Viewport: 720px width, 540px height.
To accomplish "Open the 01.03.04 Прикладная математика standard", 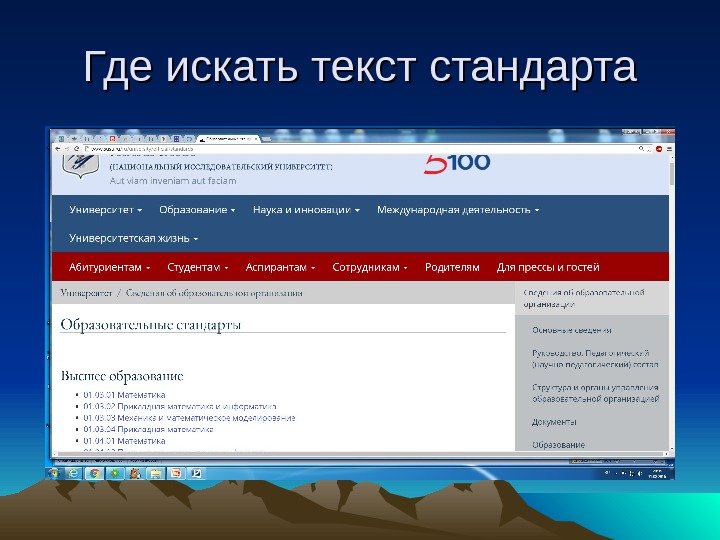I will pyautogui.click(x=148, y=429).
